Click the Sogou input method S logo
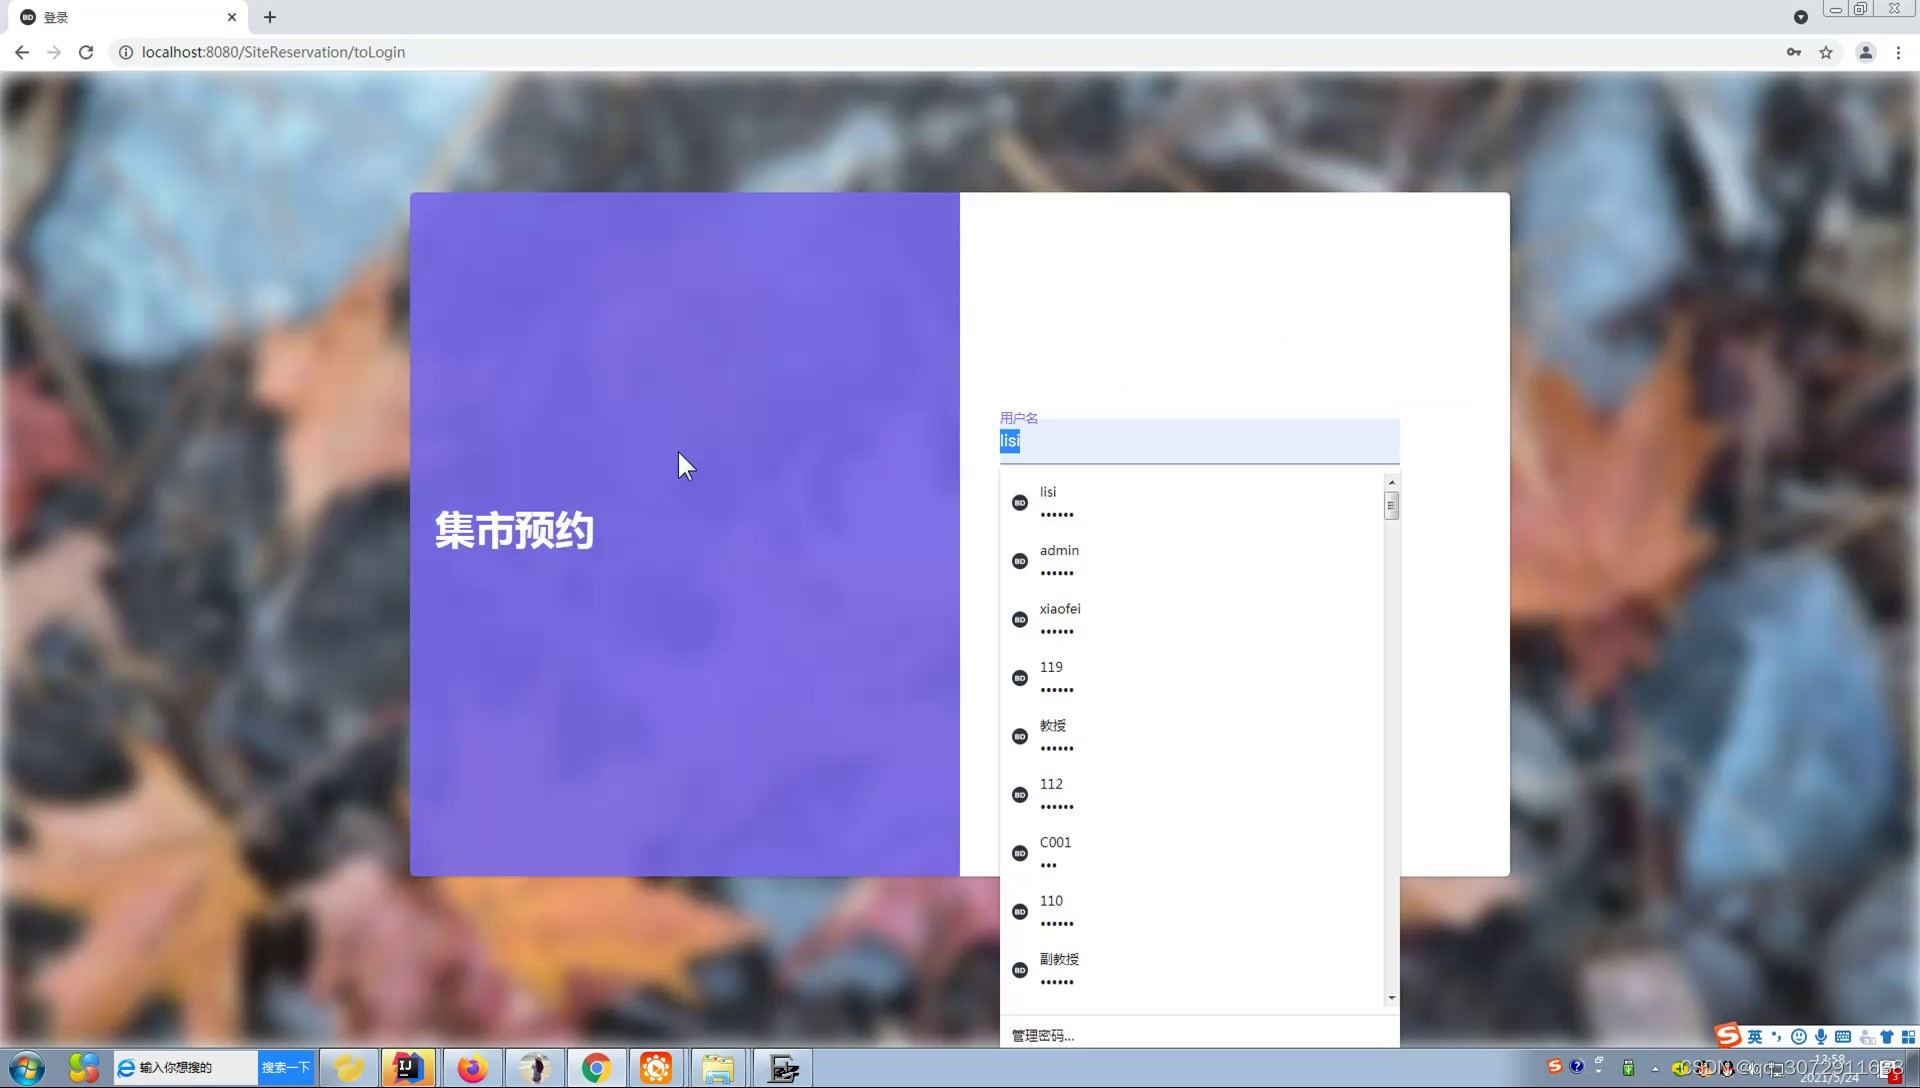This screenshot has height=1088, width=1920. (1728, 1036)
